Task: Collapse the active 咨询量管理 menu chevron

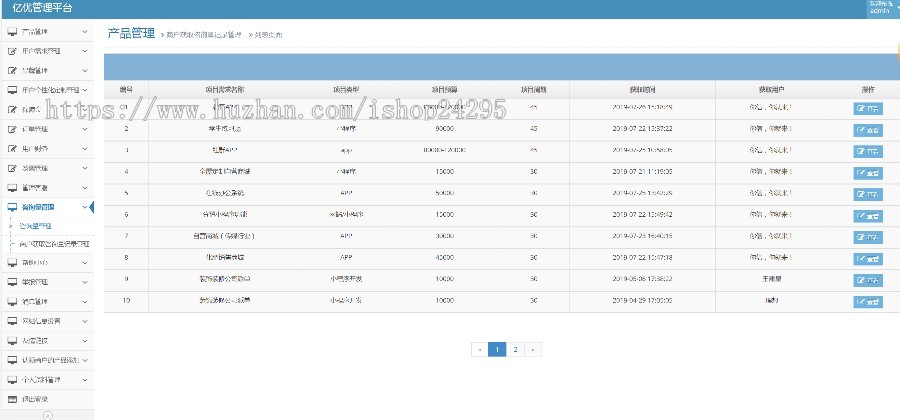Action: pos(85,207)
